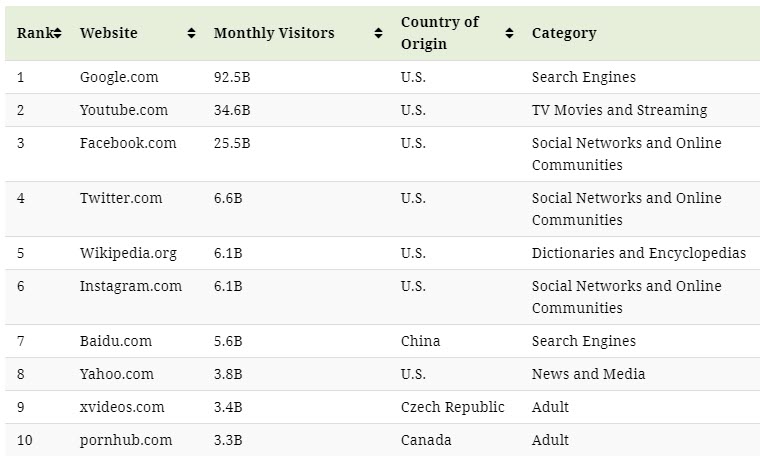Select the Czech Republic country cell
760x456 pixels.
[x=453, y=407]
